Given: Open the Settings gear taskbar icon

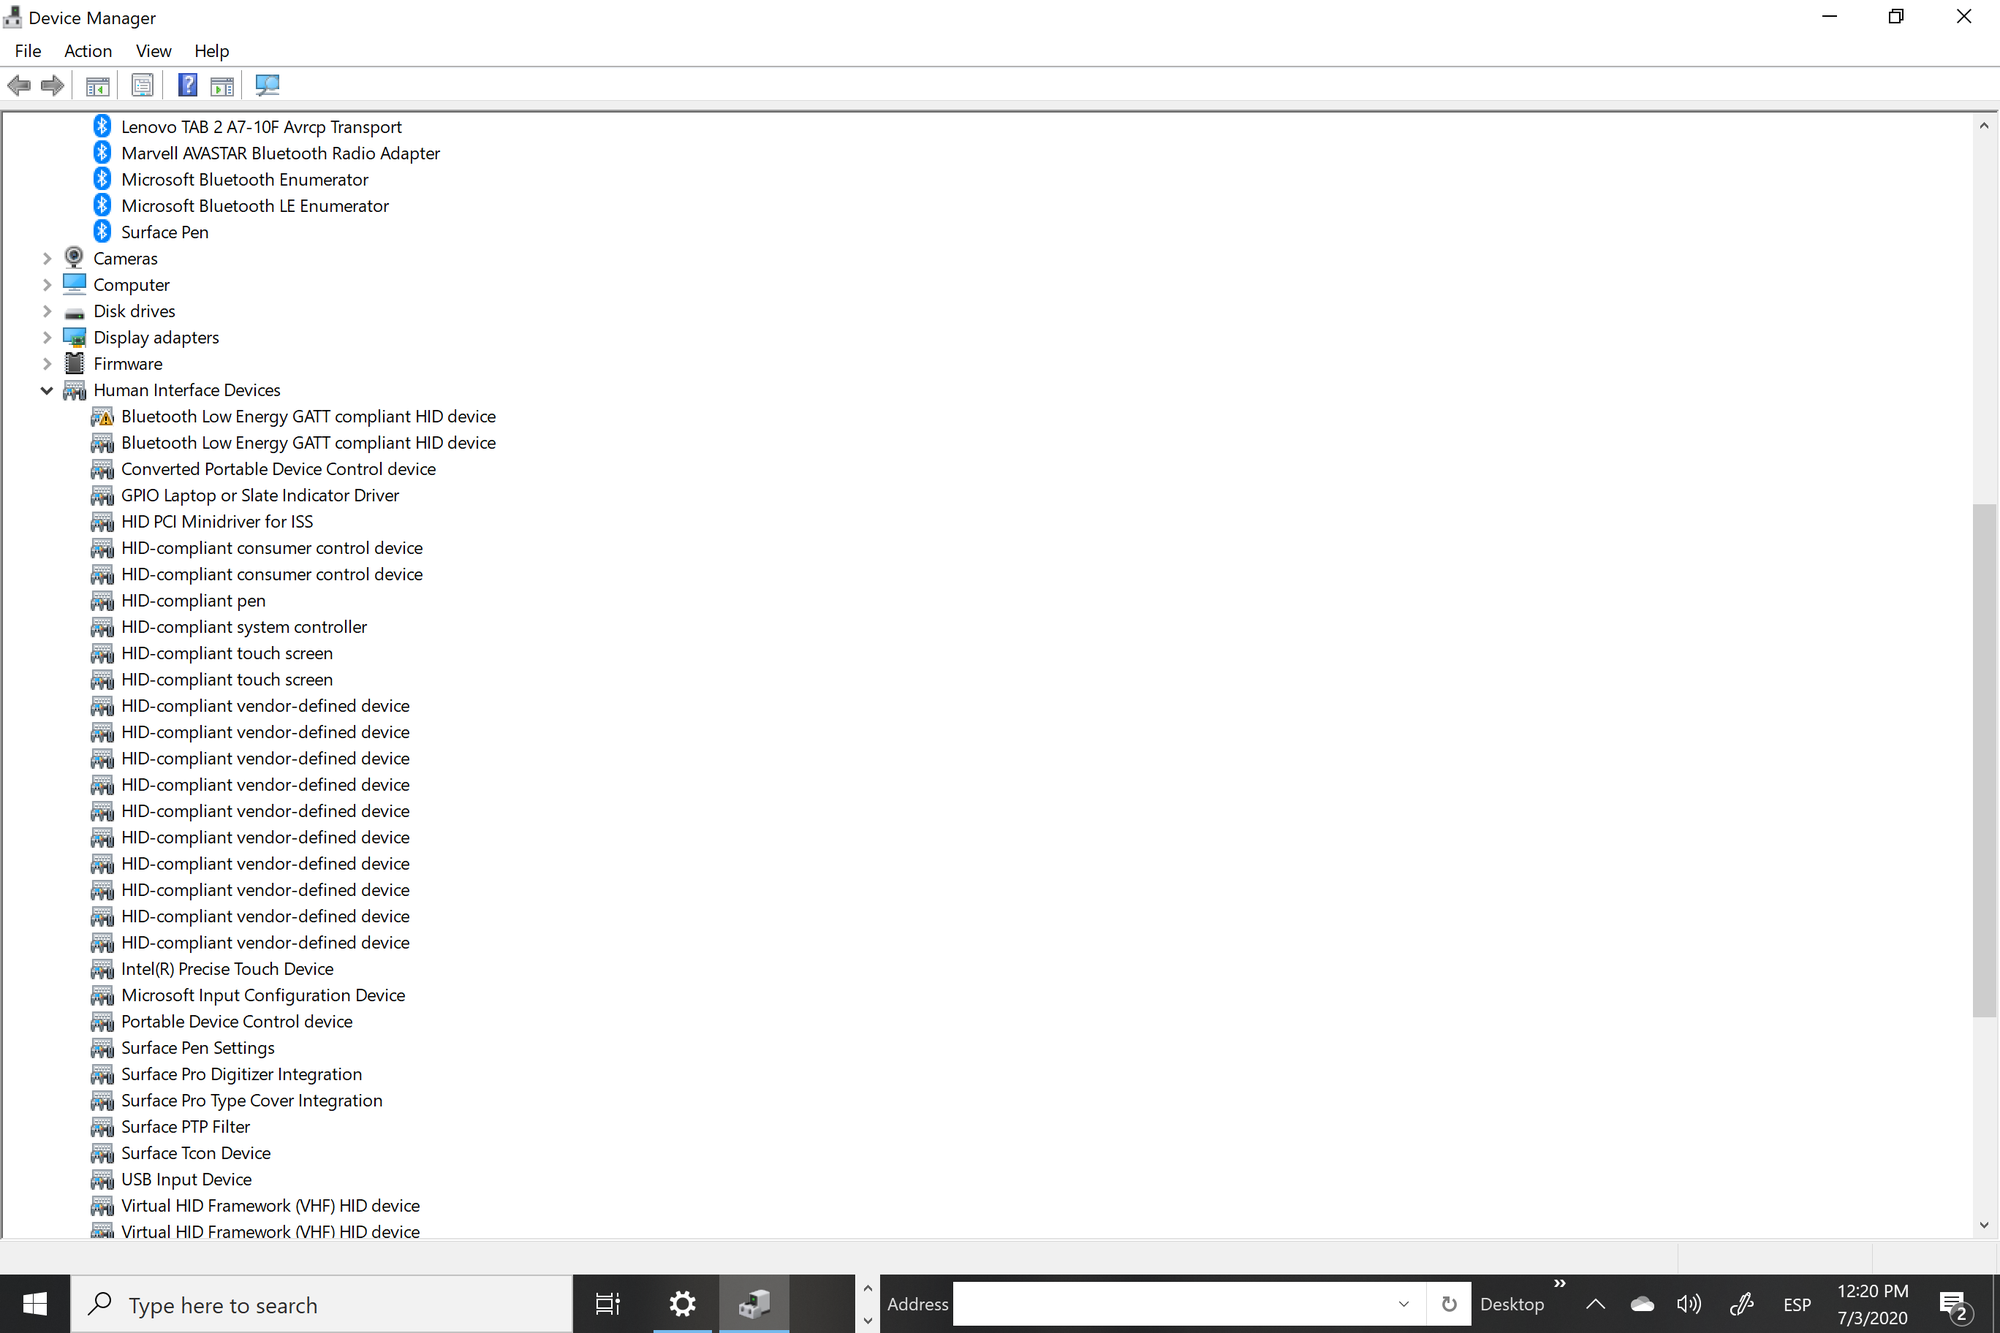Looking at the screenshot, I should [683, 1304].
